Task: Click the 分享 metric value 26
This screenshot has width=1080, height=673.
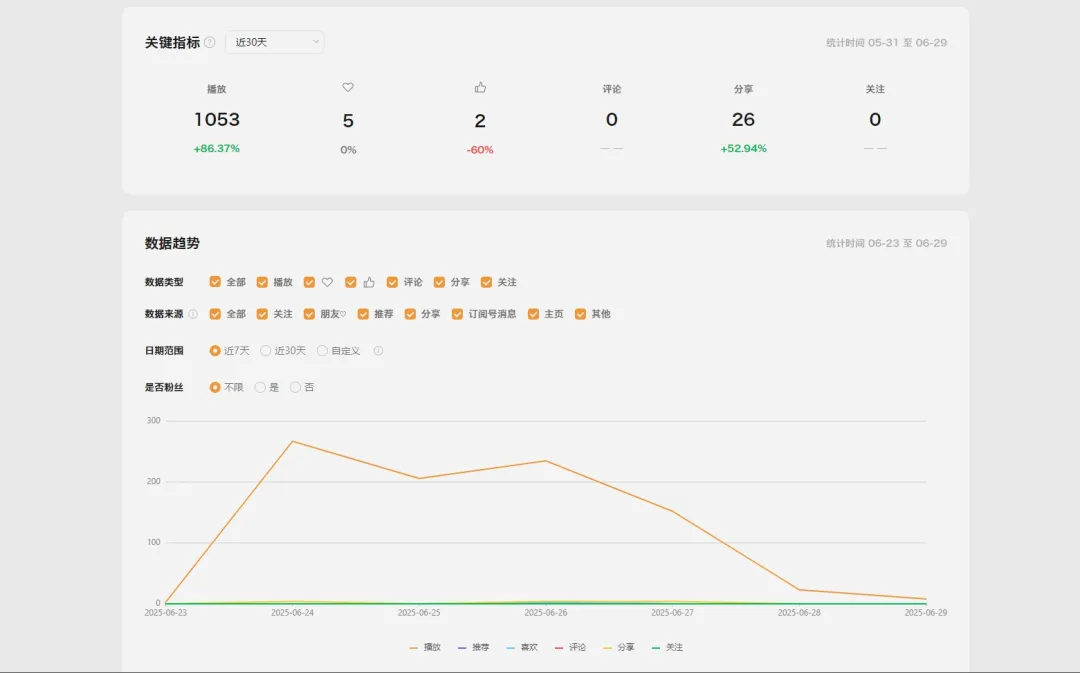Action: coord(743,120)
